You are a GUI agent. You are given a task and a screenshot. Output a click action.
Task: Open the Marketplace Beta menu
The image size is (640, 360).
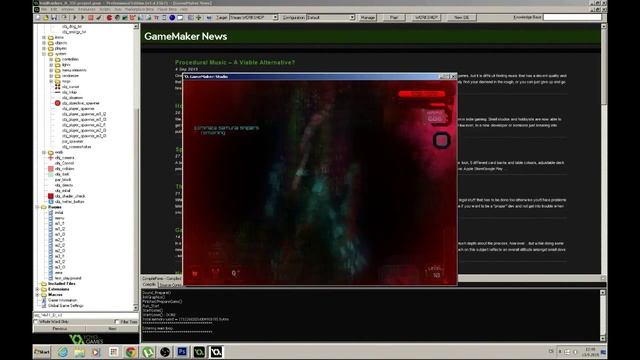(139, 9)
